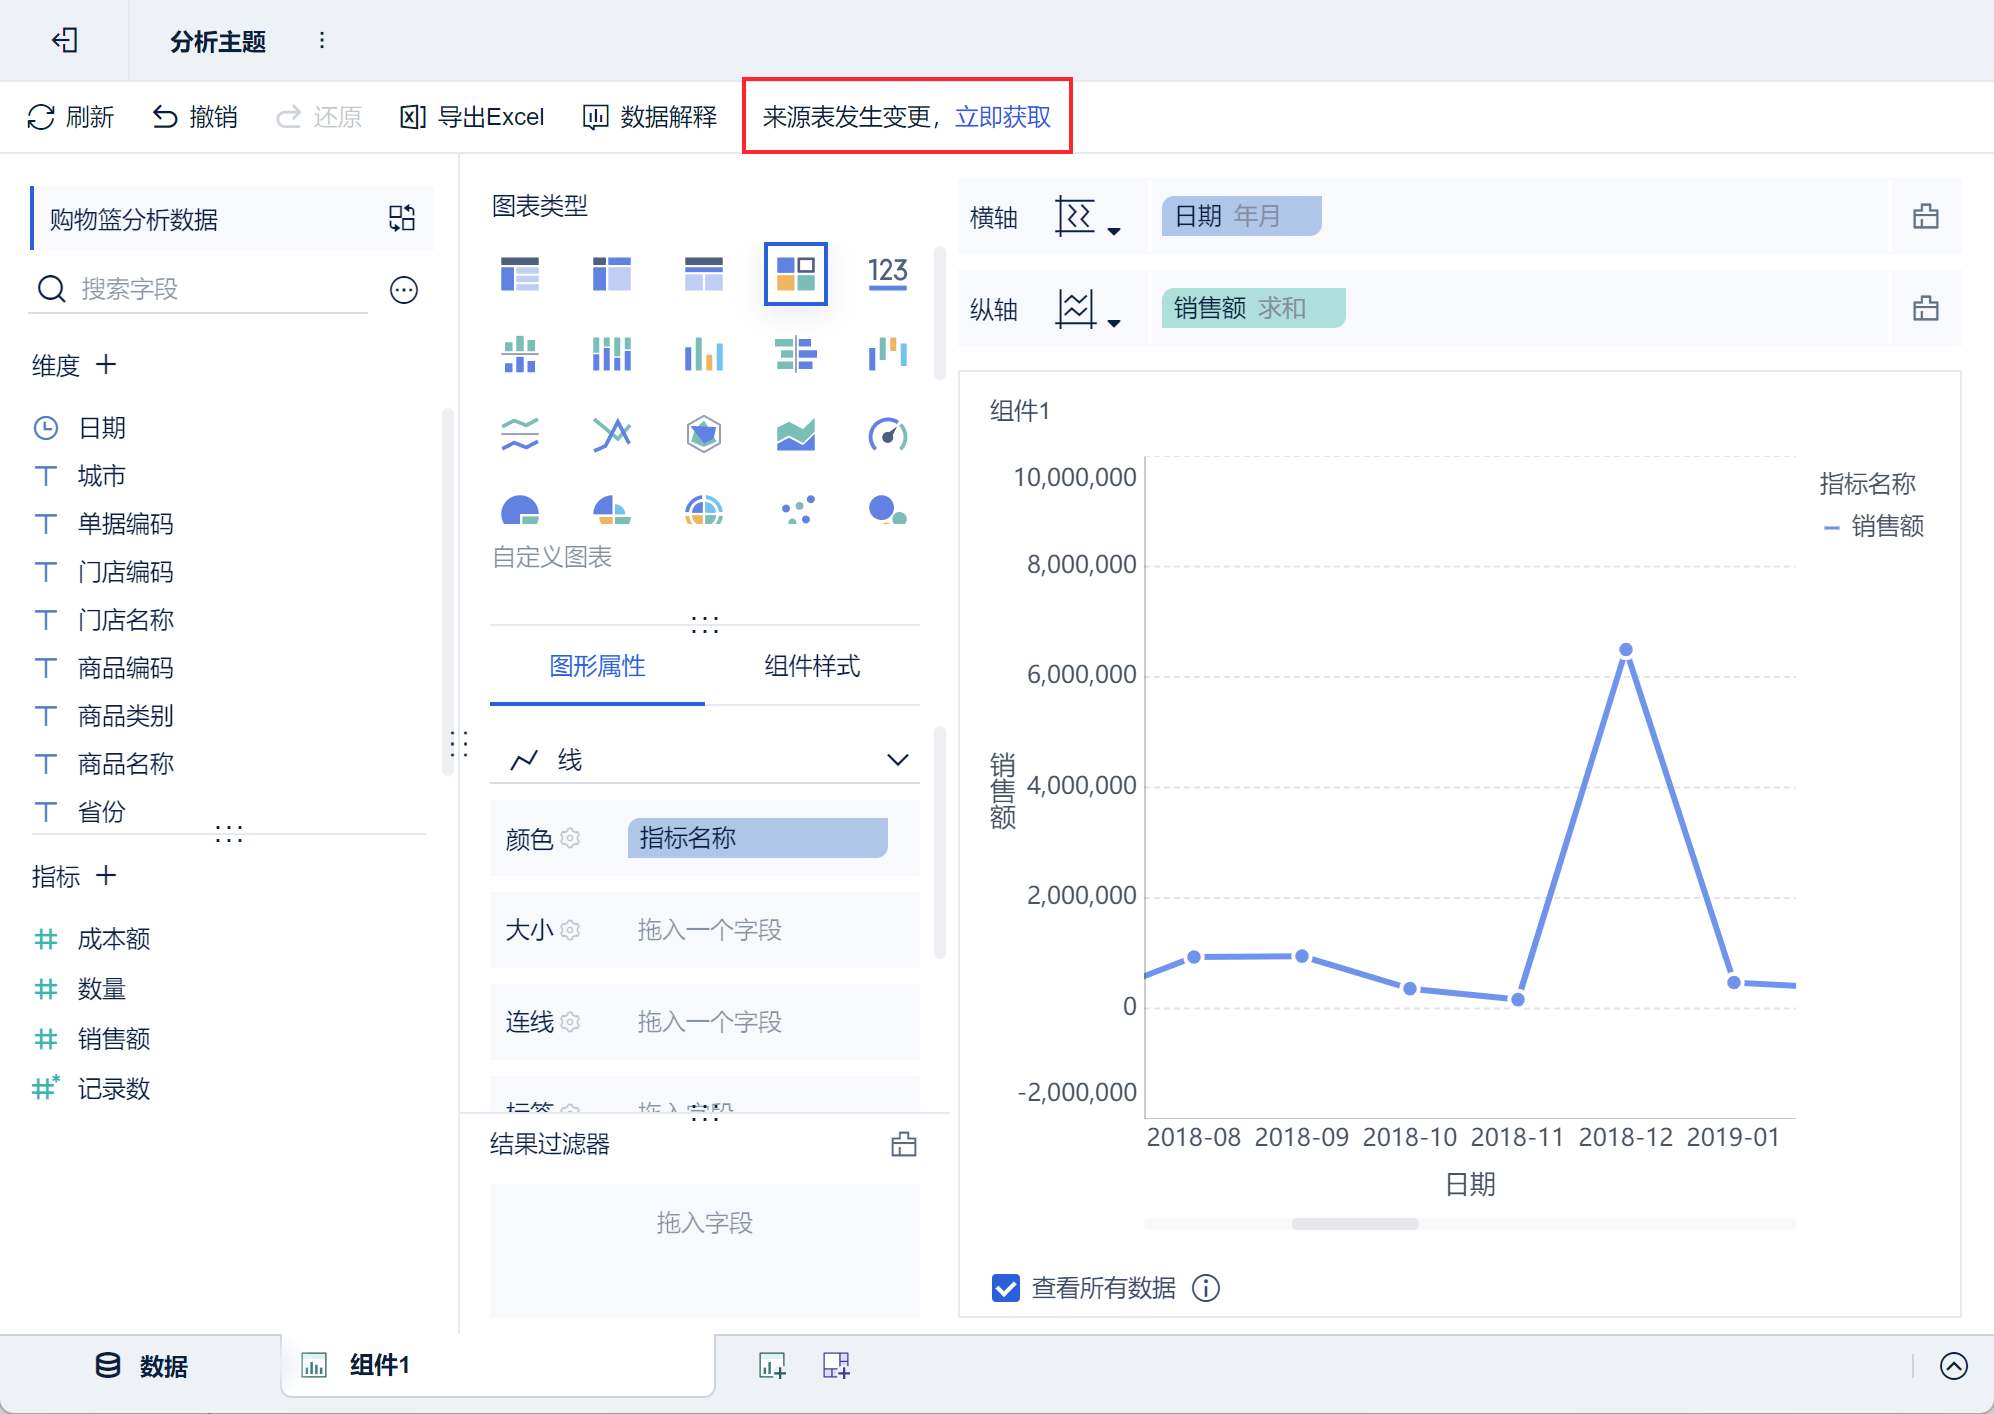Click the switch dataset icon beside 购物篮分析数据
Screen dimensions: 1994x1414
[x=402, y=218]
